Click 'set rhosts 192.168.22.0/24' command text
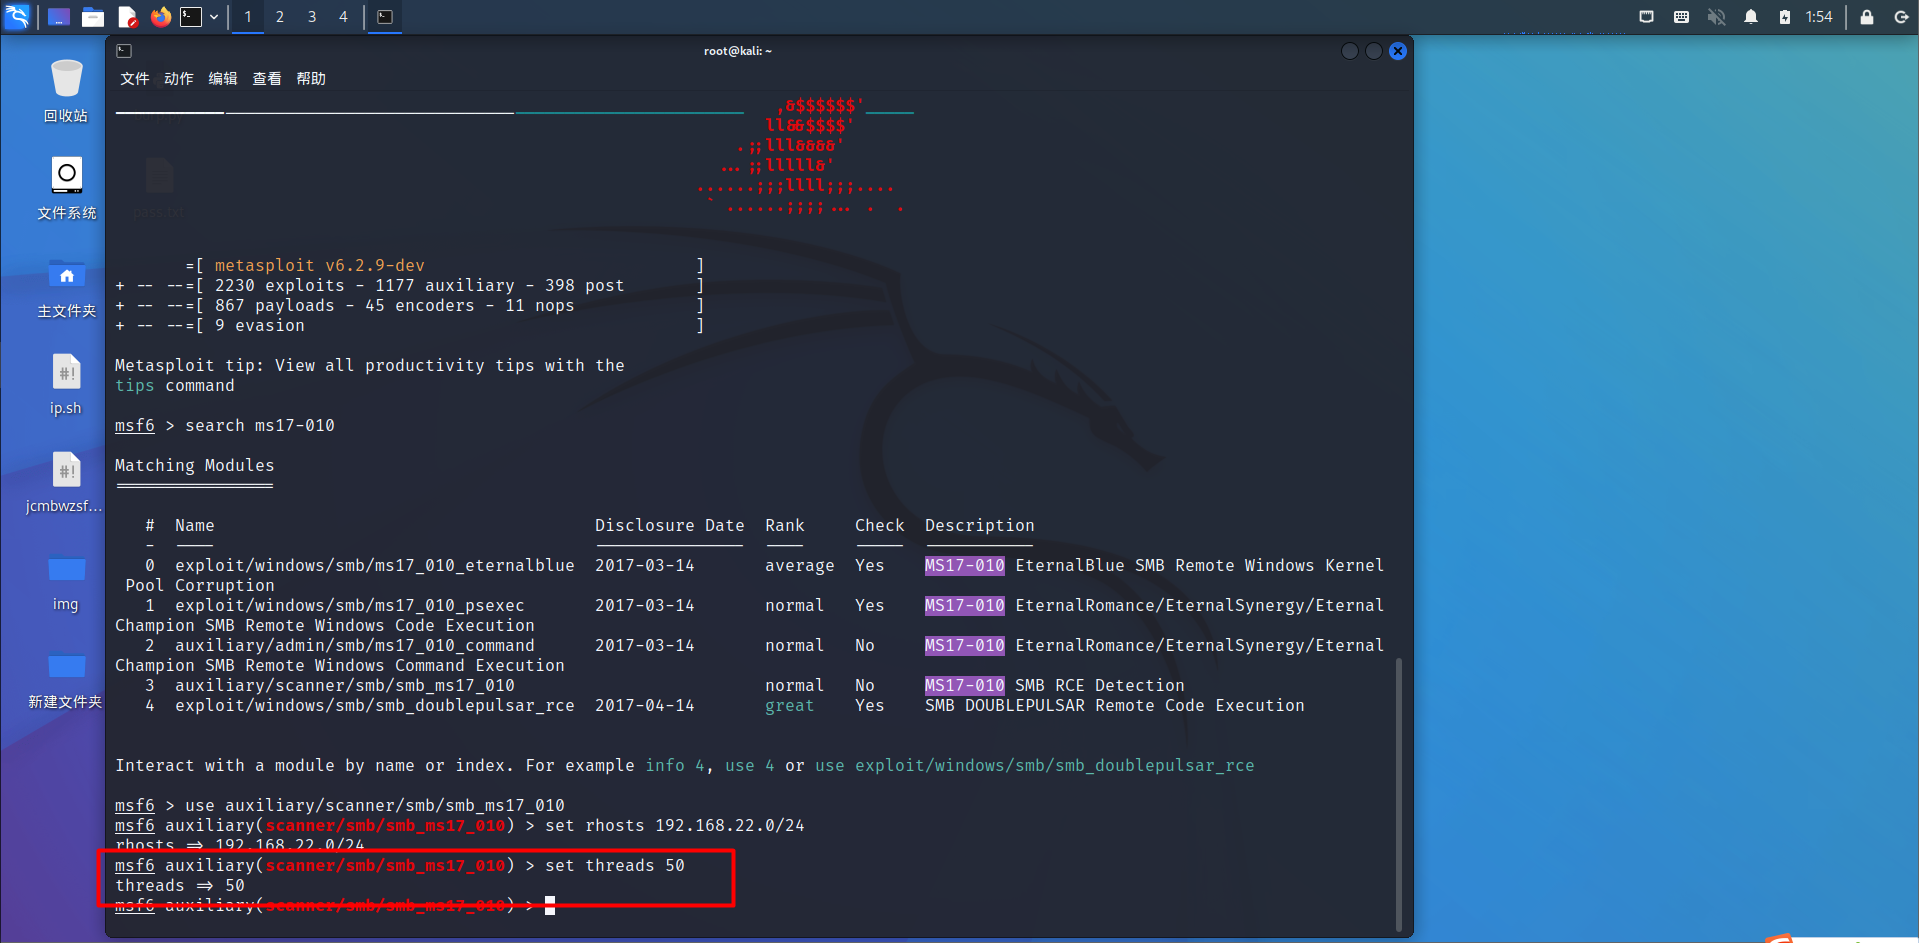Screen dimensions: 1919x943 (x=675, y=826)
